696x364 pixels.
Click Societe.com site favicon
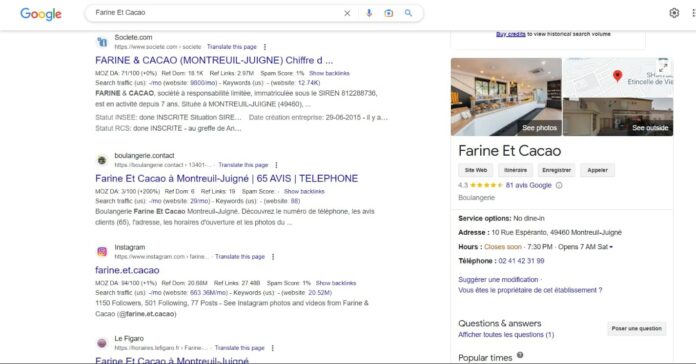click(x=102, y=42)
